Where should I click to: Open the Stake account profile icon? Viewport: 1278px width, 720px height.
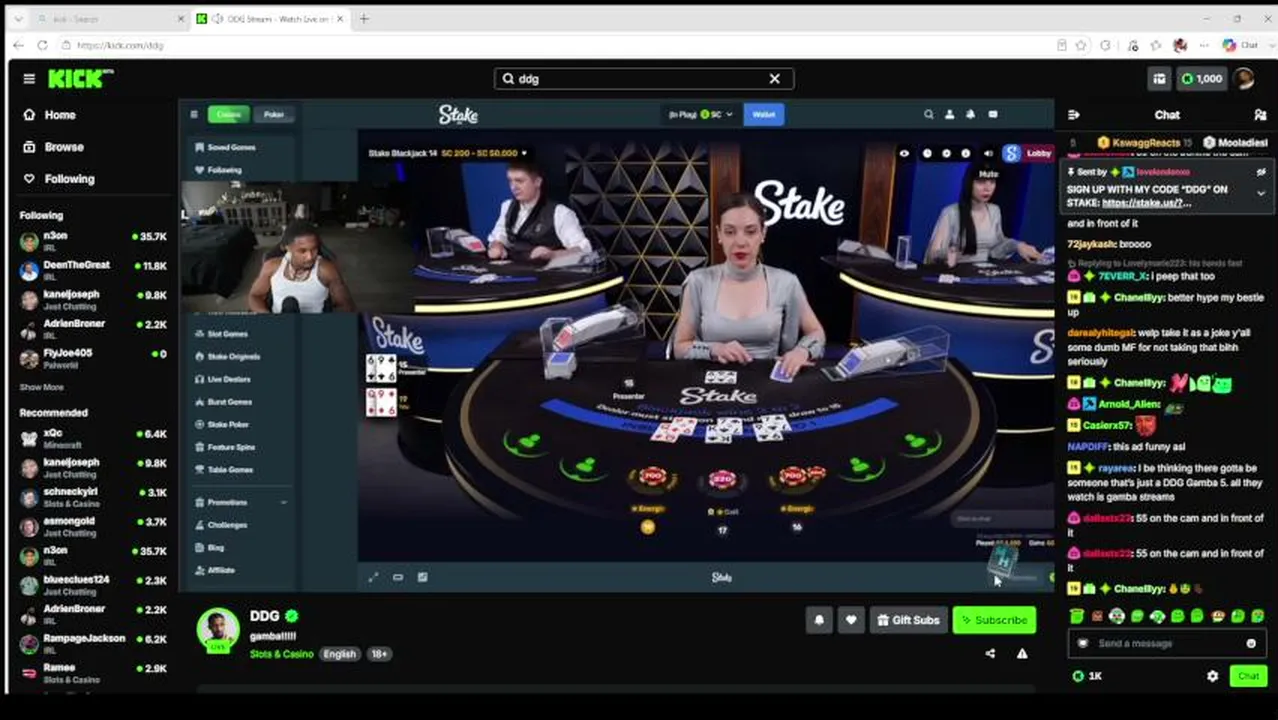click(x=950, y=114)
